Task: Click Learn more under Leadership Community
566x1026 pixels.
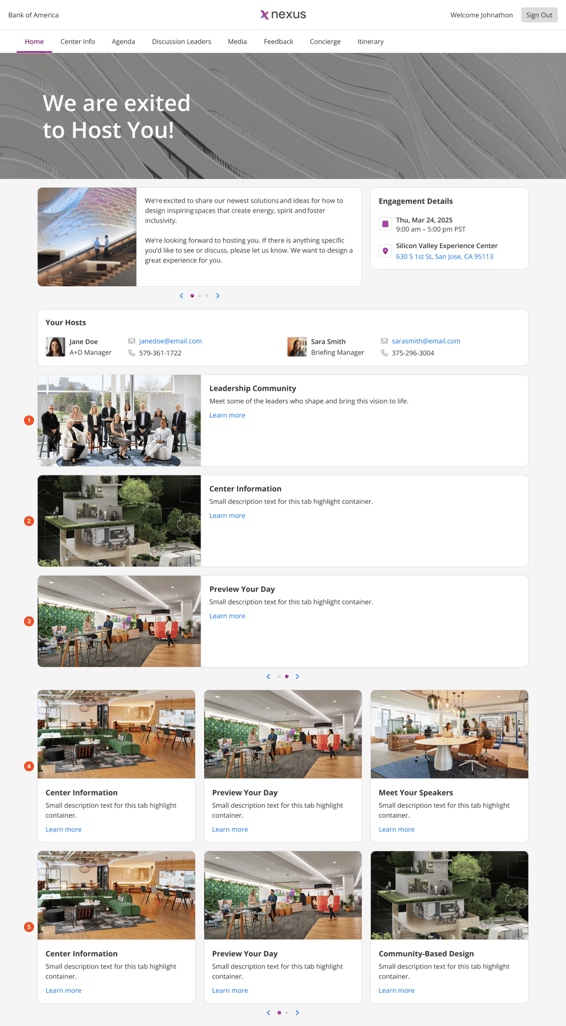Action: (x=227, y=416)
